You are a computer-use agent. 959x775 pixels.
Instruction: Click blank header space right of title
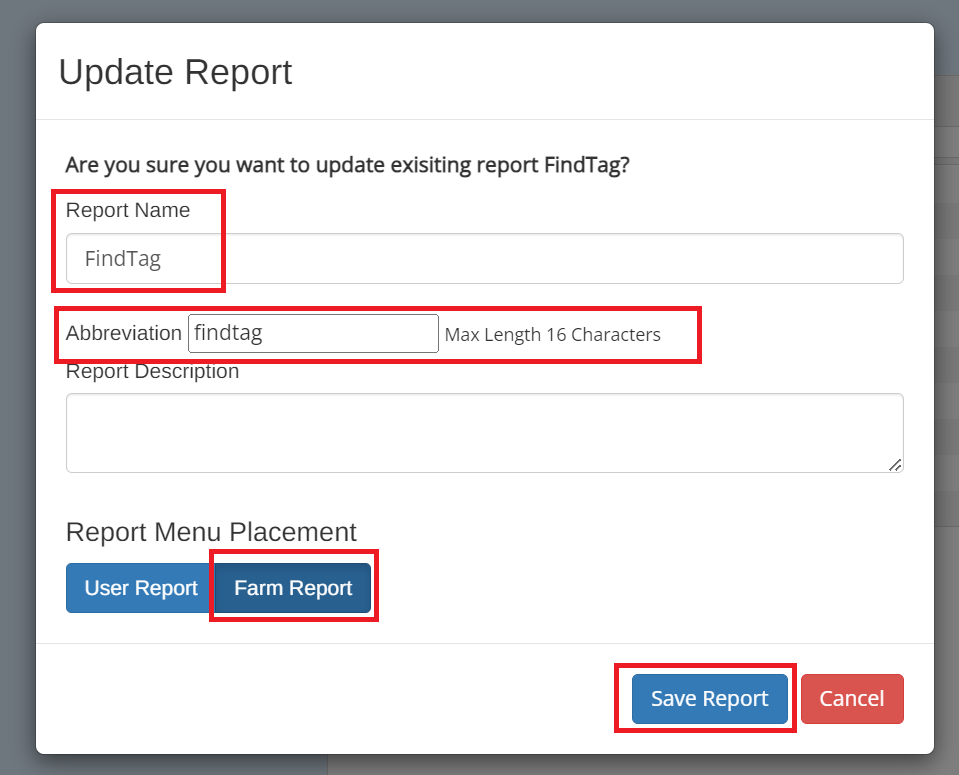pos(612,72)
